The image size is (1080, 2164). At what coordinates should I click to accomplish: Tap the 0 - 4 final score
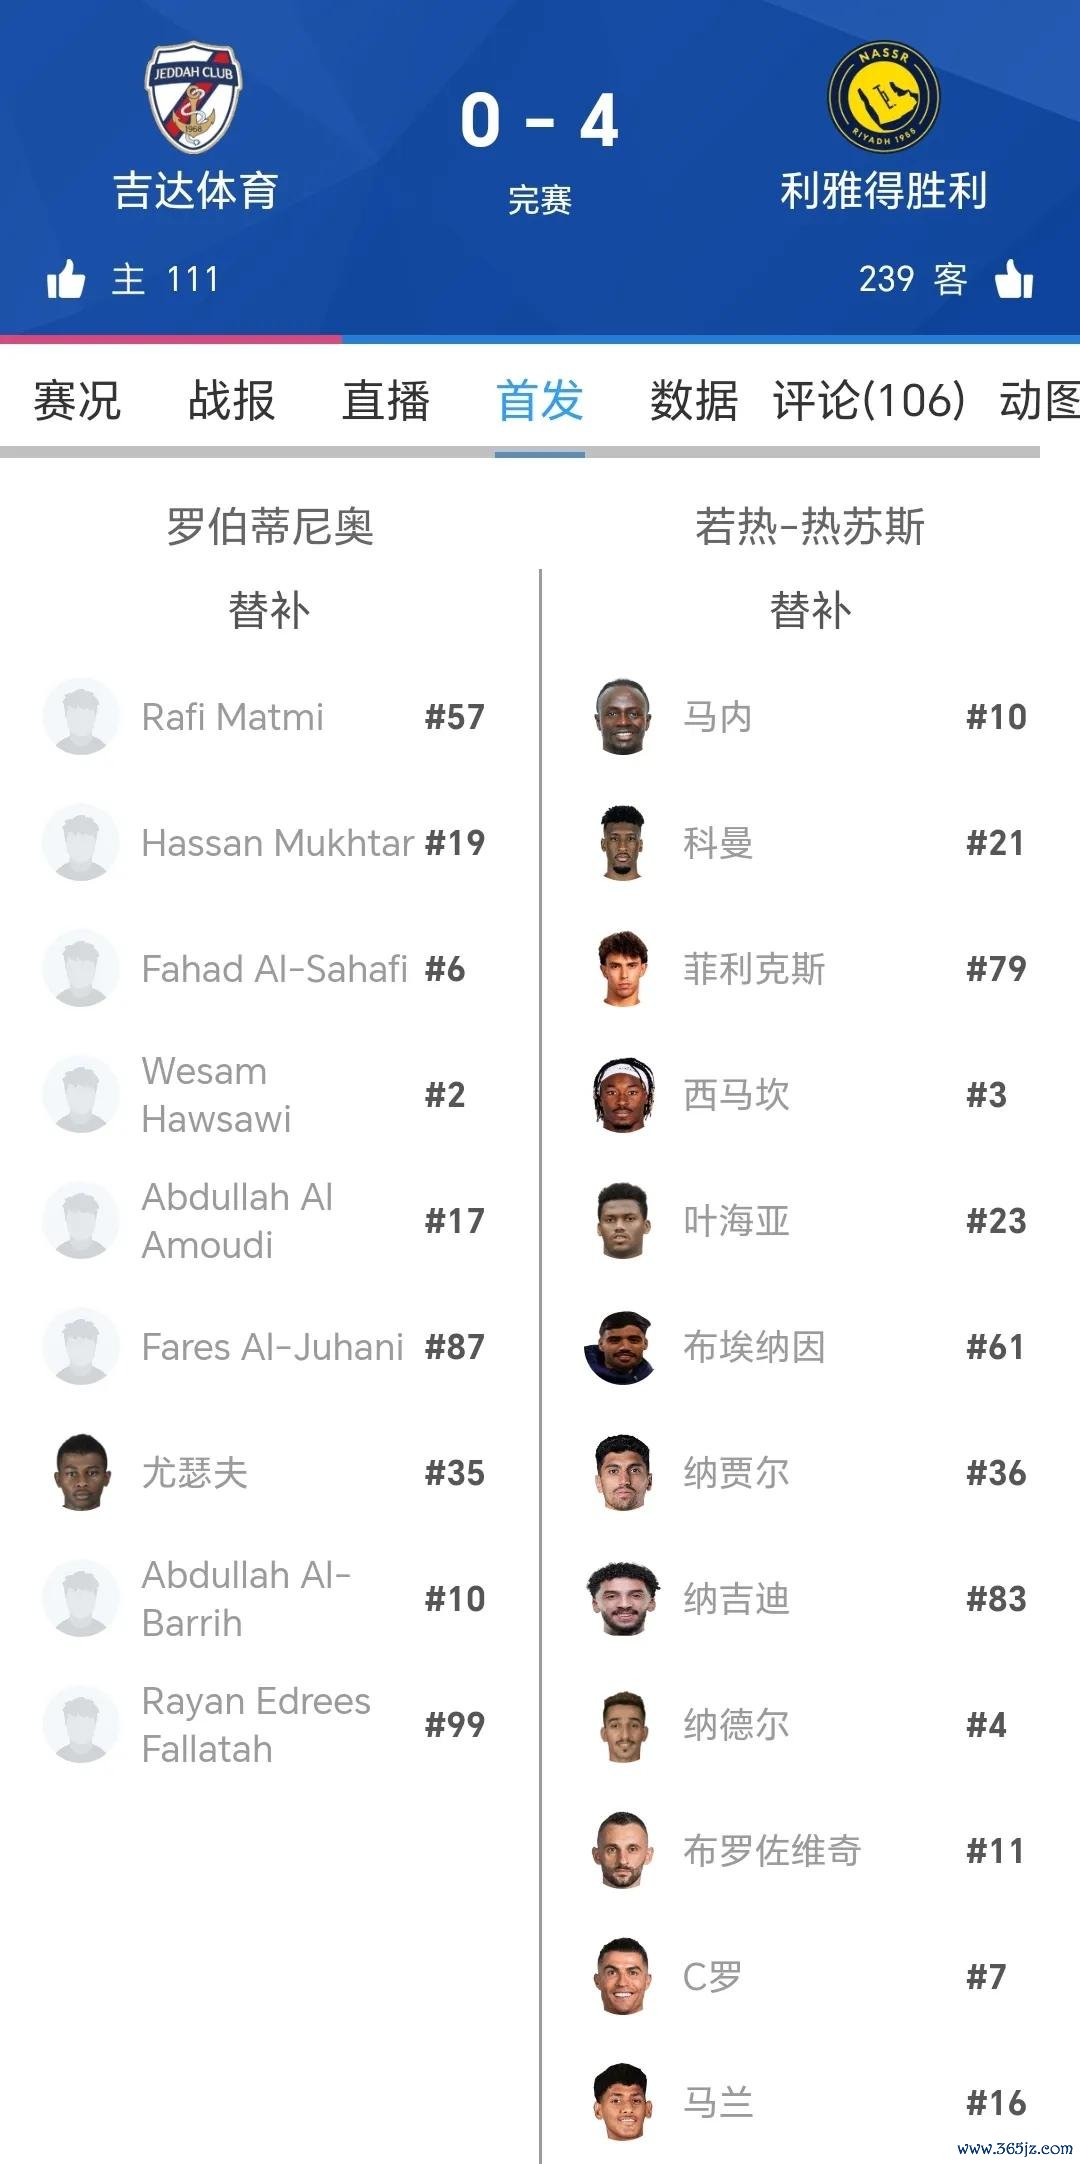pos(539,121)
